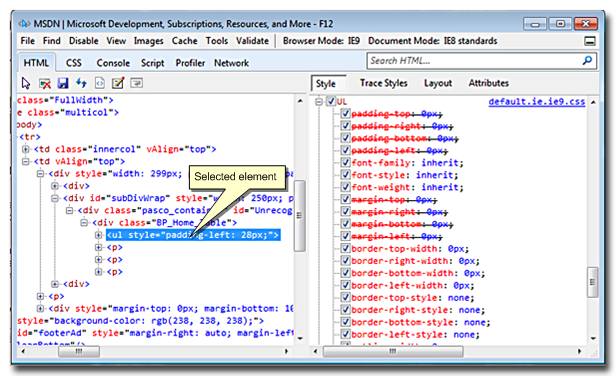The height and width of the screenshot is (377, 616).
Task: Toggle the border-bottom-style none checkbox
Action: coord(345,322)
